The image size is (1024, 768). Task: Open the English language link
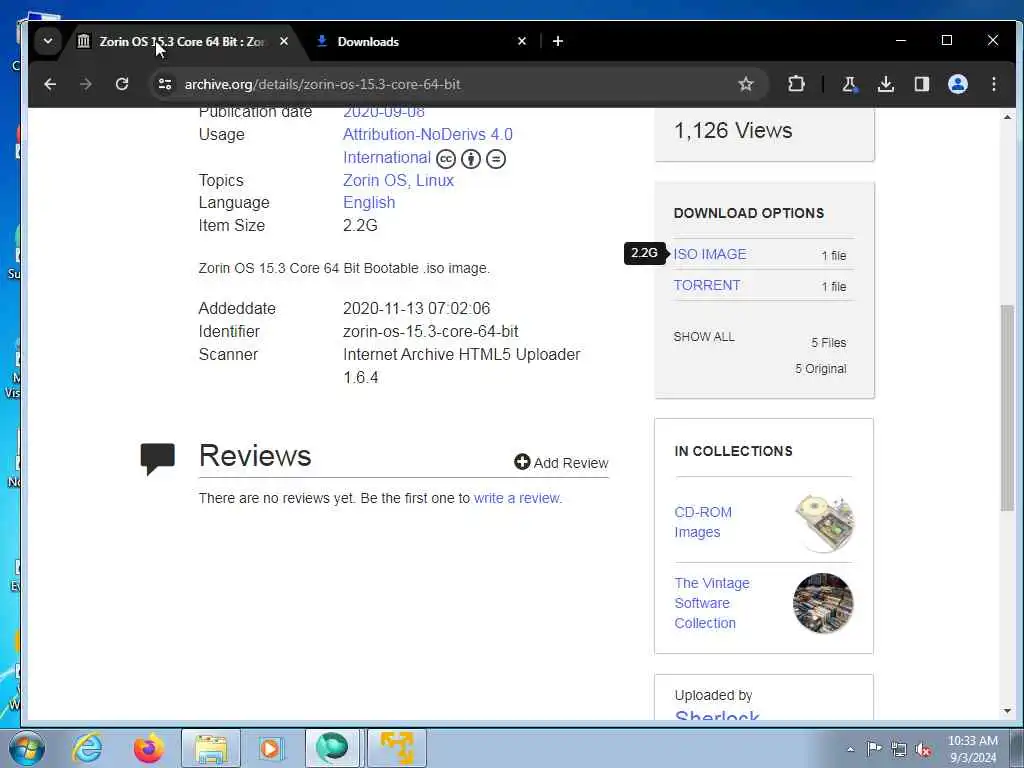tap(369, 203)
